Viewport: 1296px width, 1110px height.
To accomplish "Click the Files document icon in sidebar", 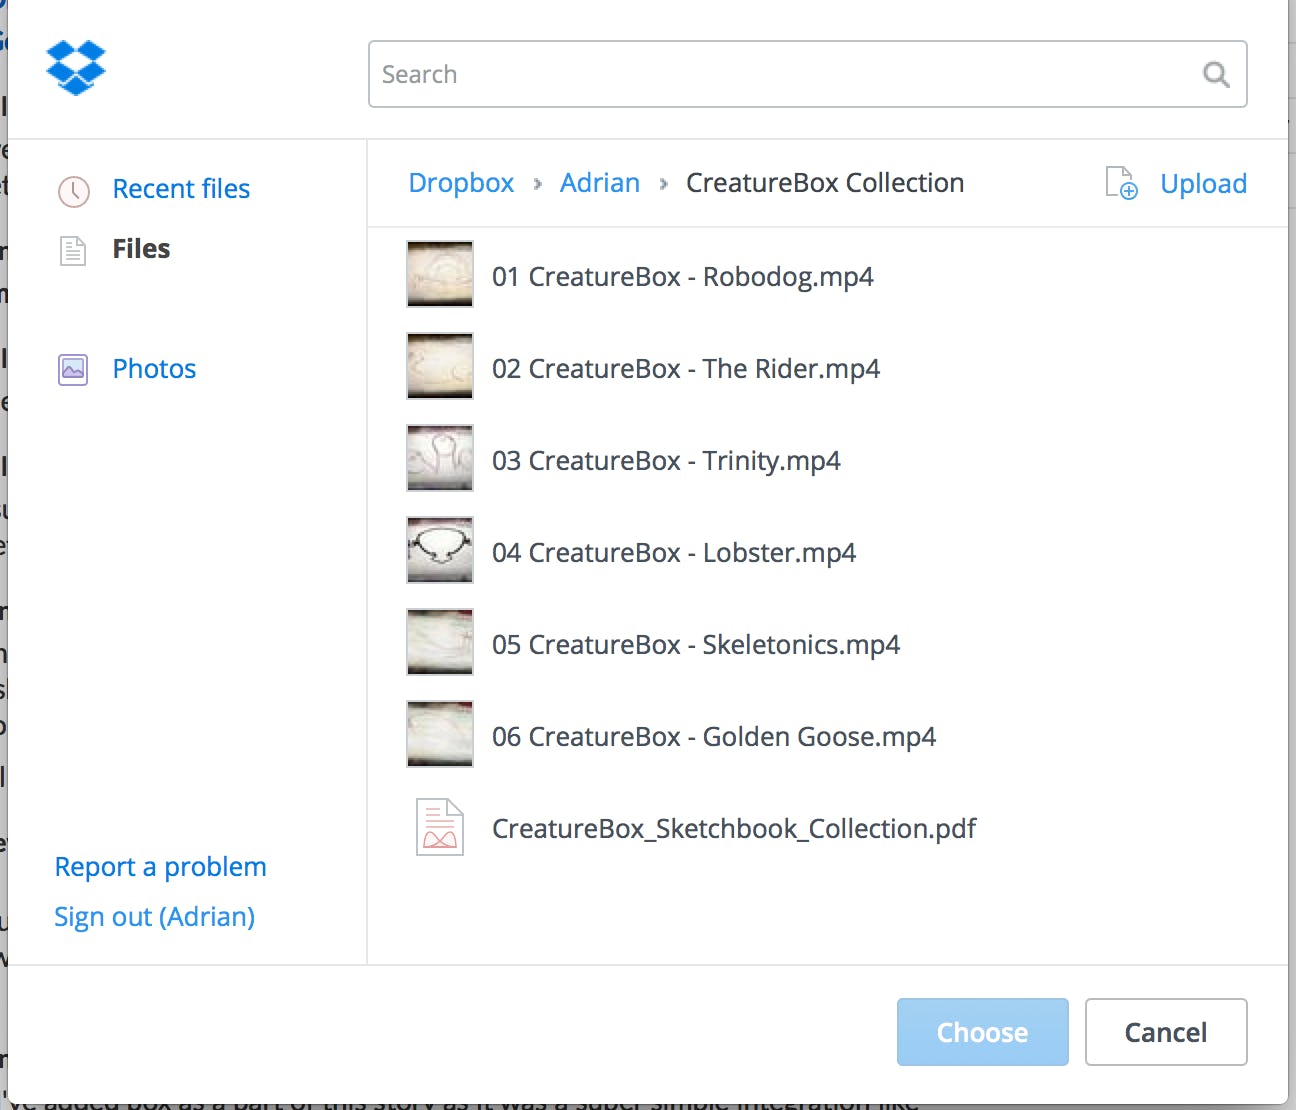I will pos(73,250).
